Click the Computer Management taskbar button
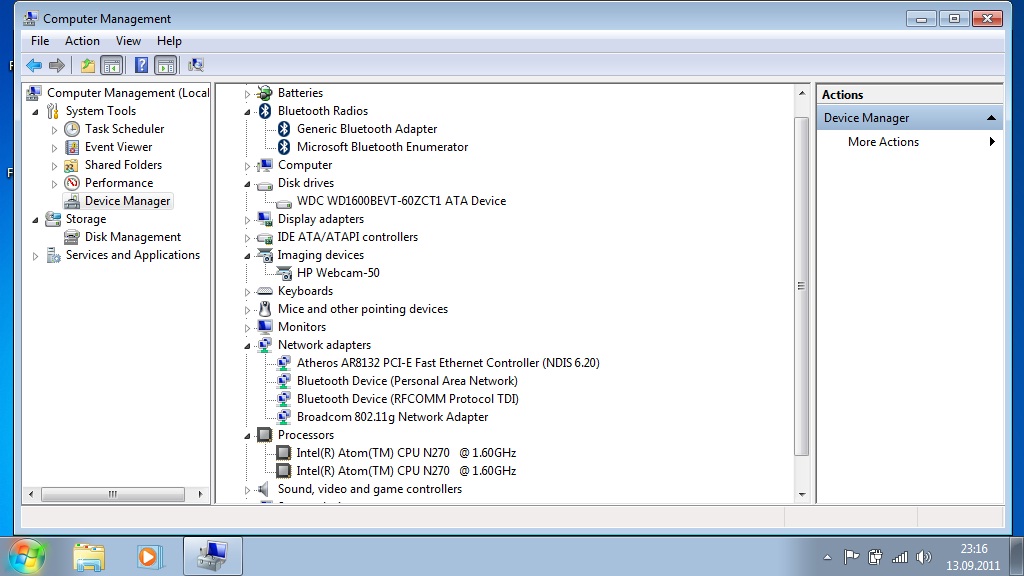This screenshot has width=1024, height=576. click(213, 556)
